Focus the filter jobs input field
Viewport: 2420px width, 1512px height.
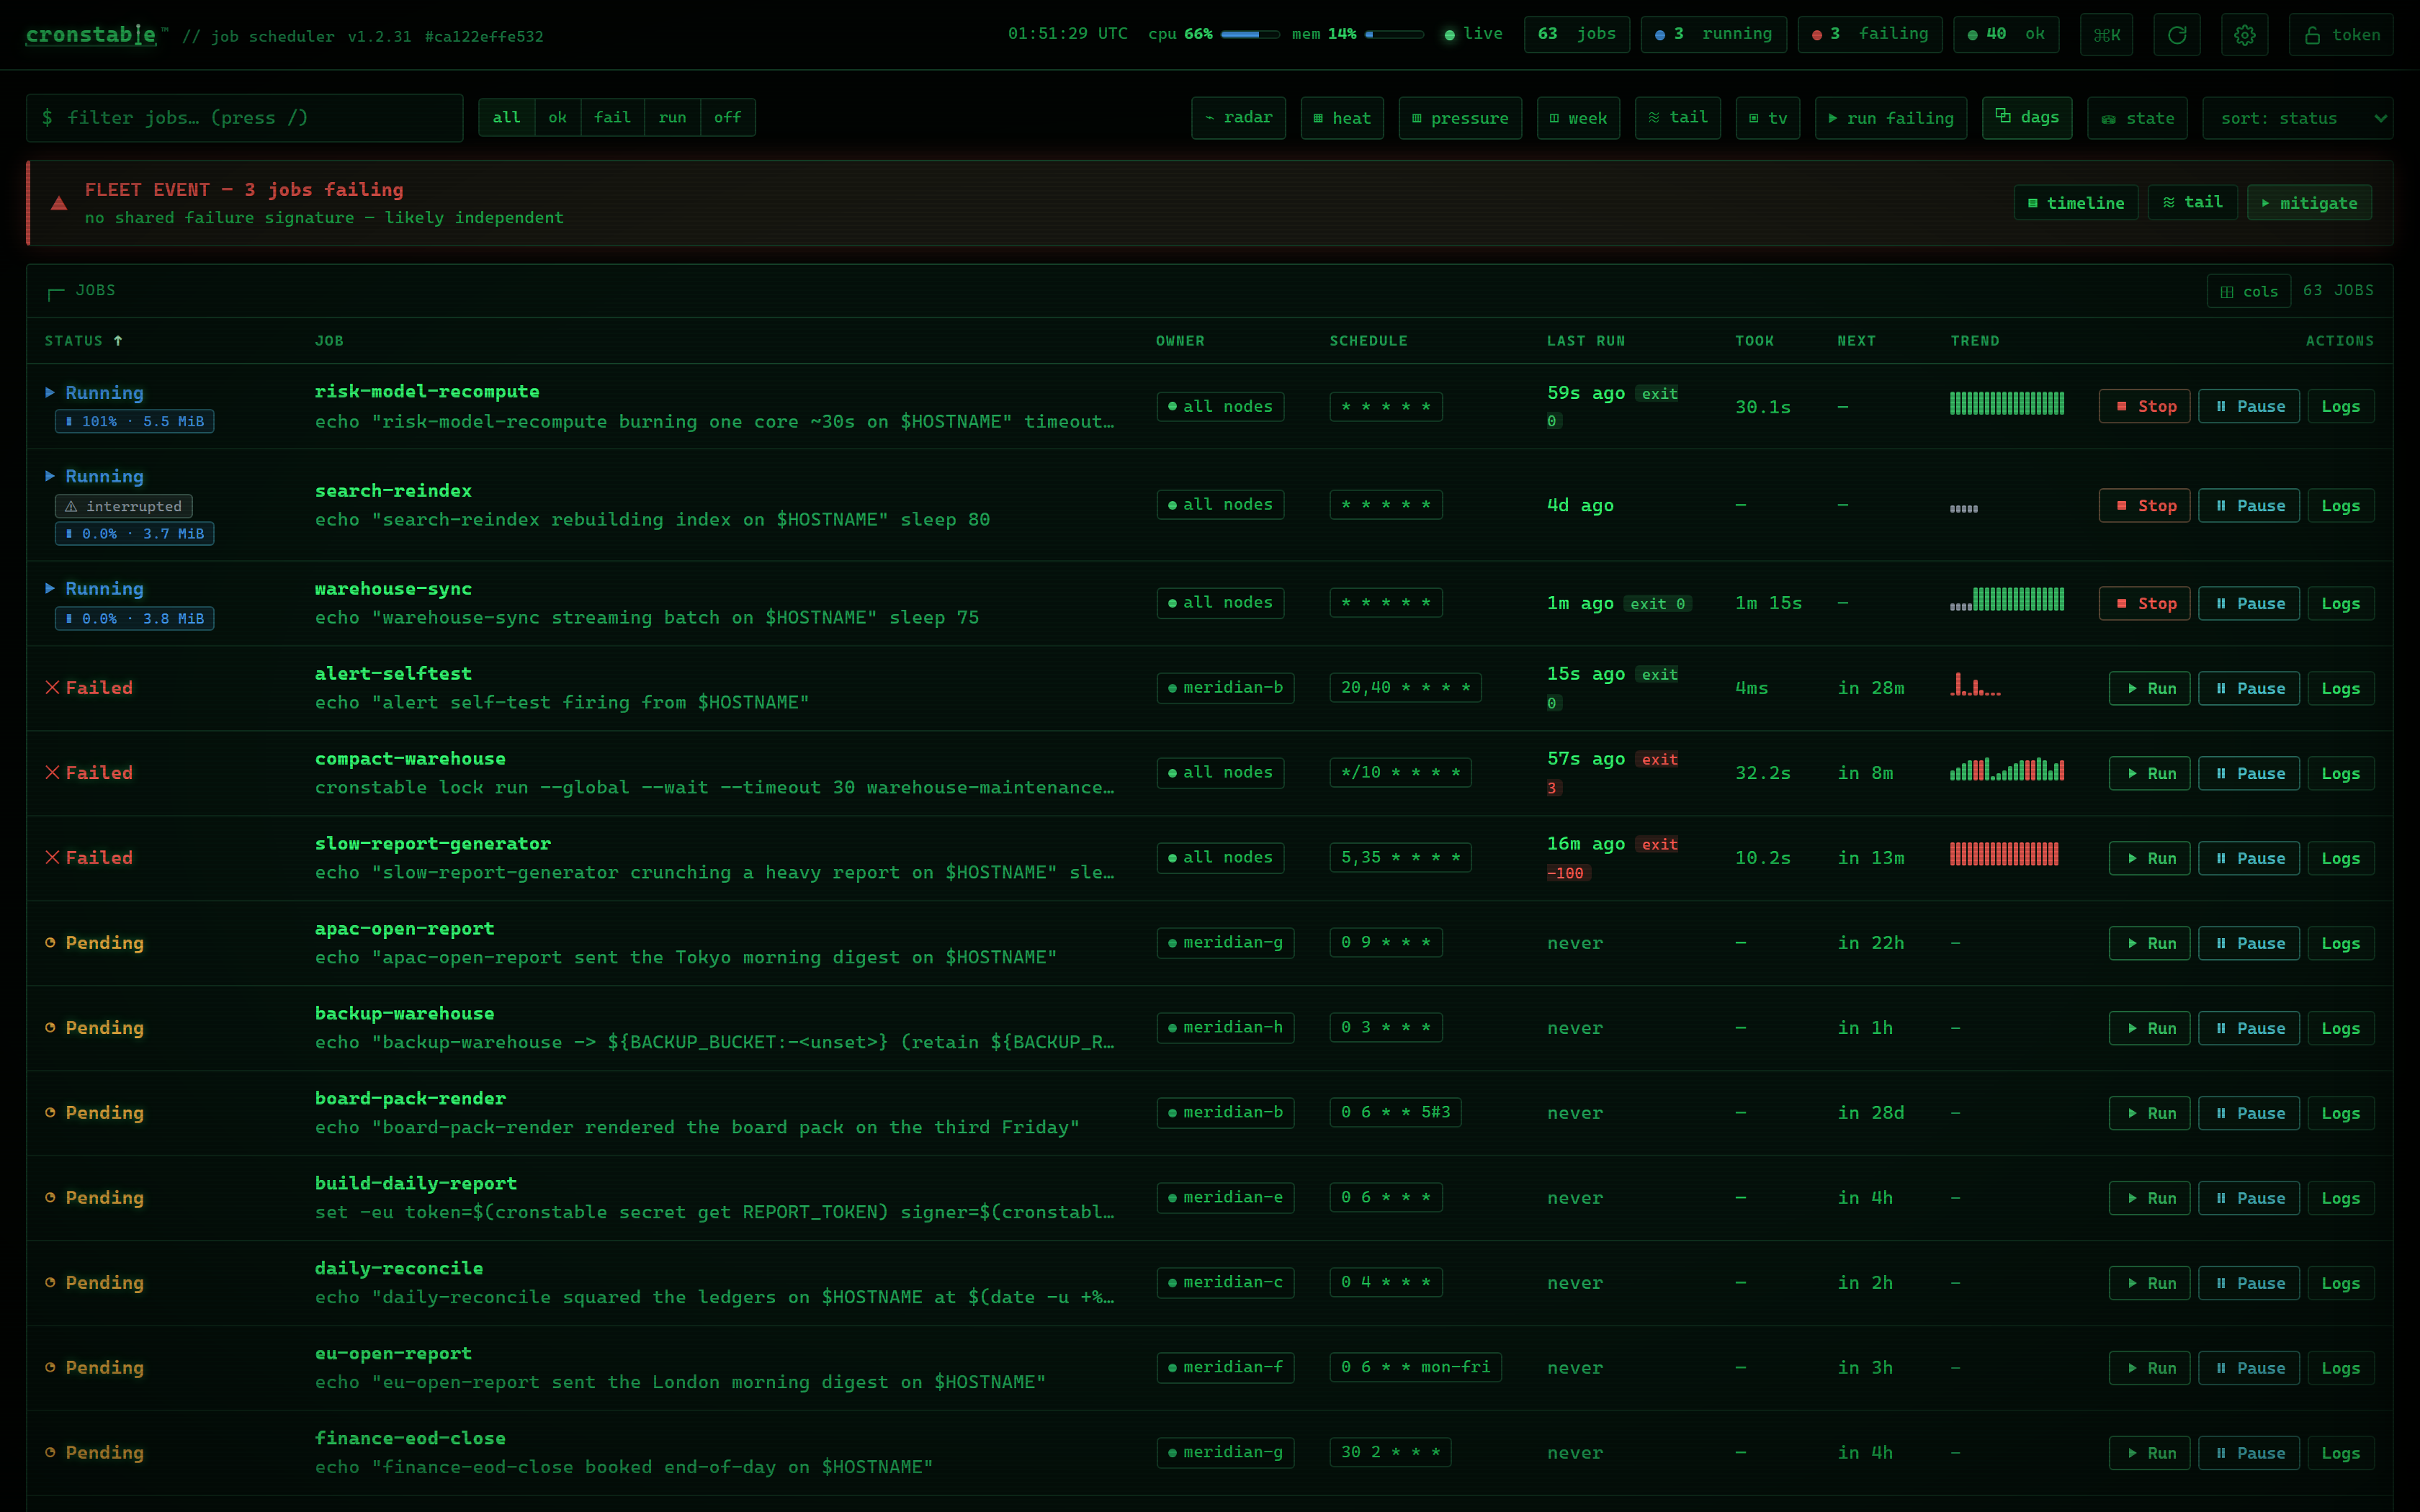245,118
